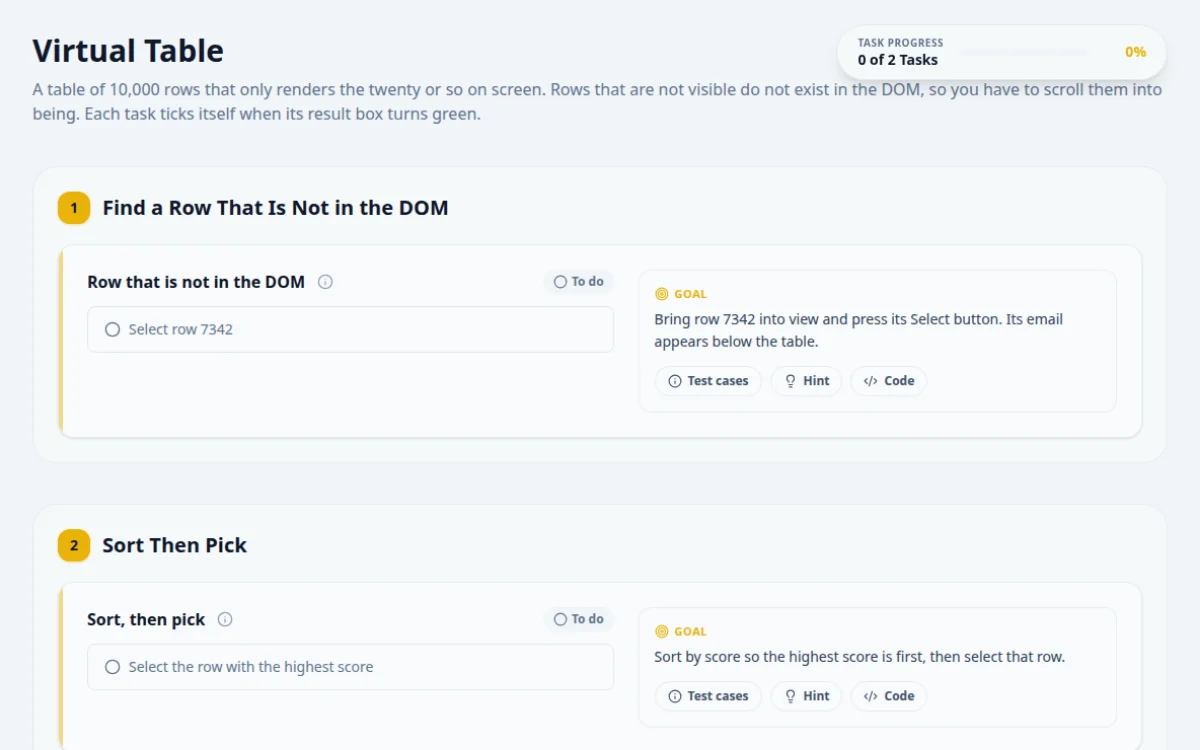Click the "0 of 2 Tasks" progress label

pos(898,60)
